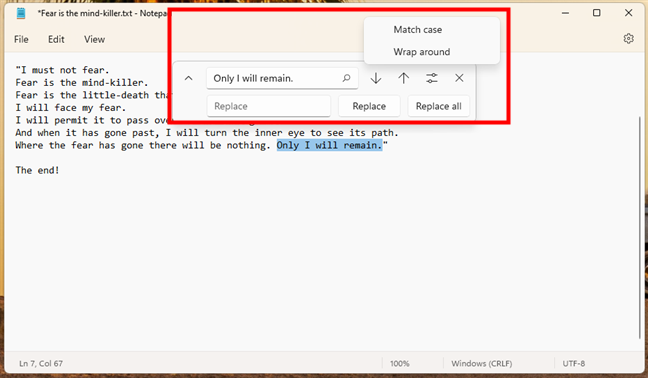Click the Replace button
648x378 pixels.
tap(369, 106)
